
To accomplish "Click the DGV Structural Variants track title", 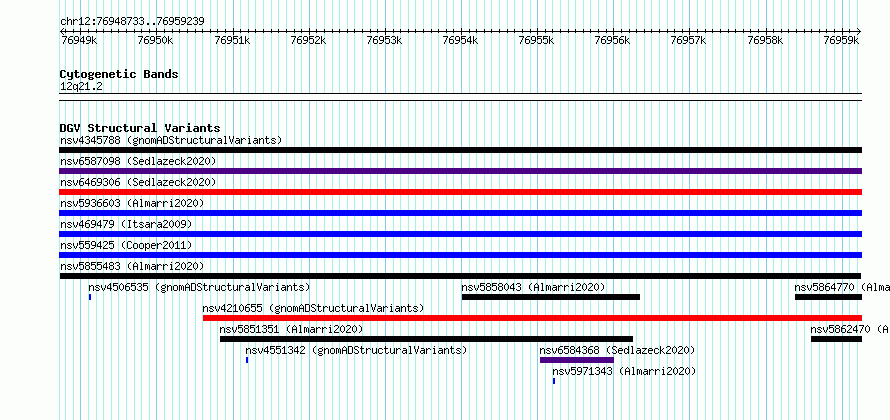I will (x=140, y=128).
